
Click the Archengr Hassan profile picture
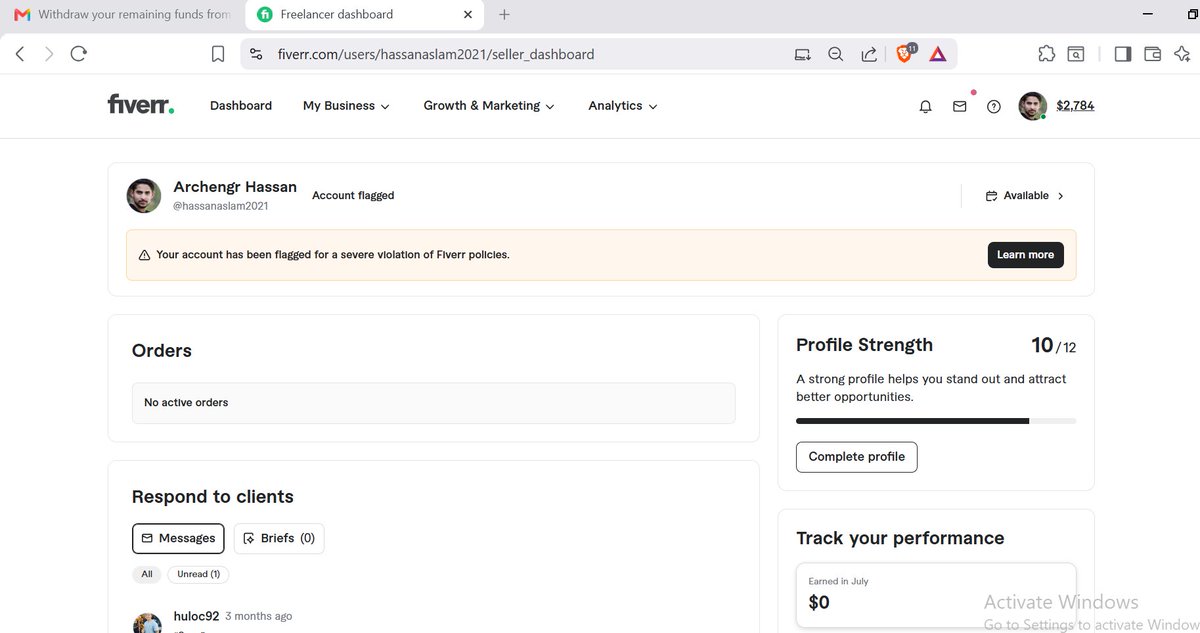point(144,196)
